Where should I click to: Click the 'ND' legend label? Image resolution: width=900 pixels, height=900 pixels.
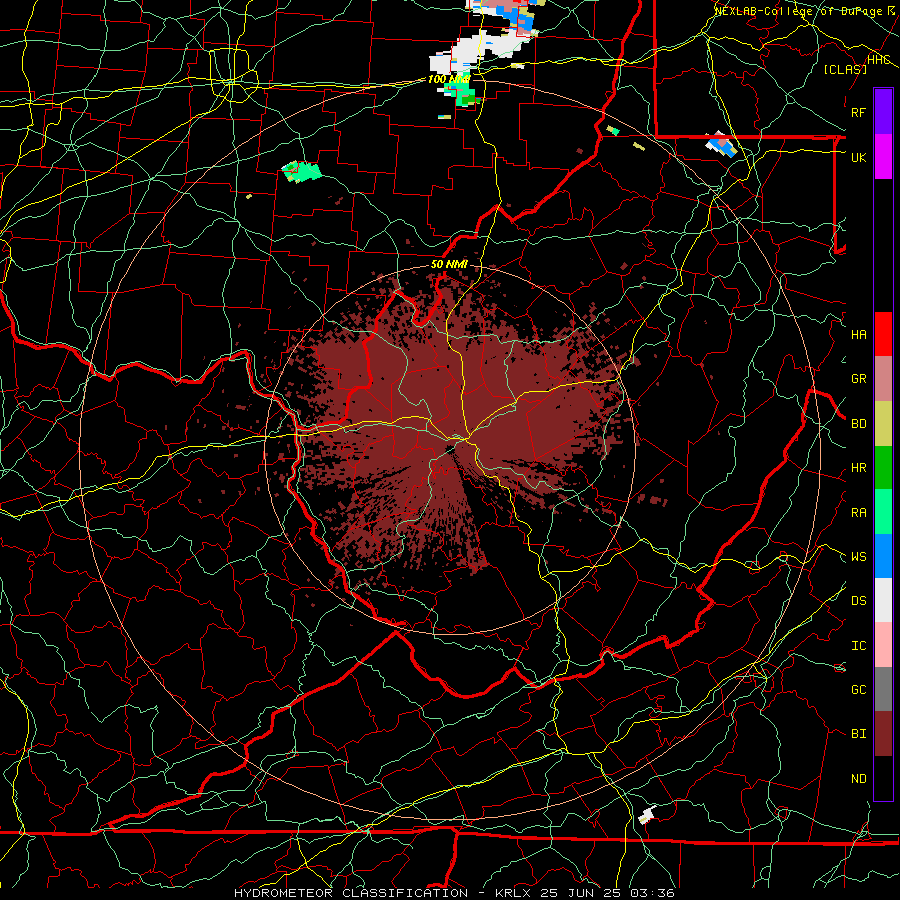(x=858, y=779)
